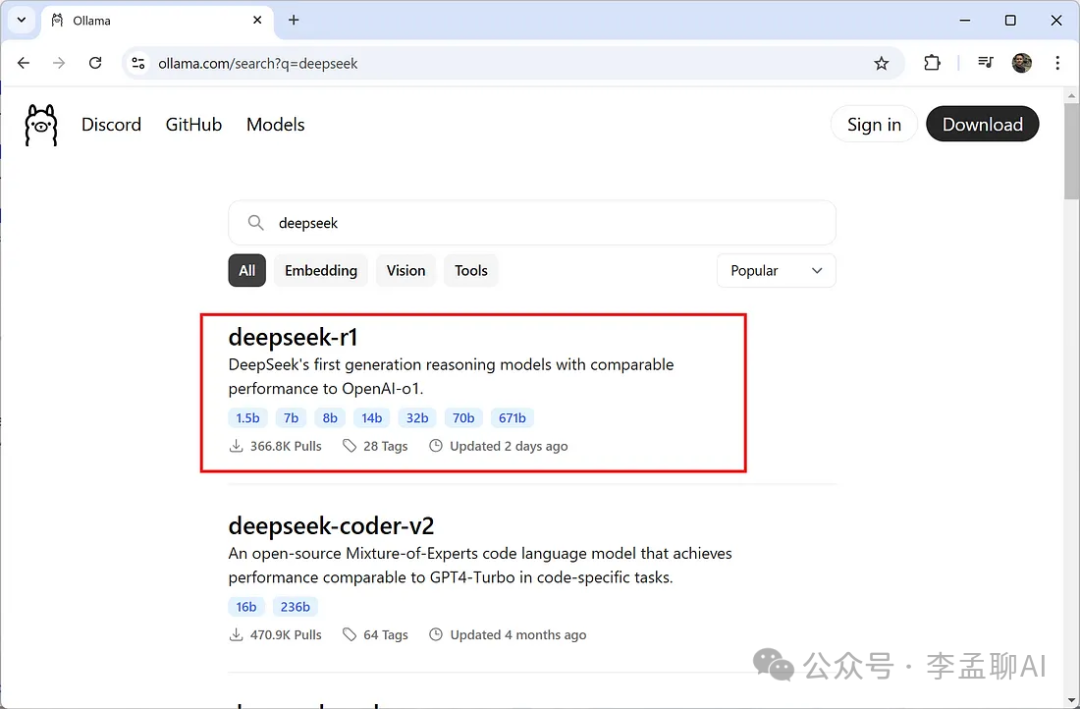
Task: Reload the page
Action: pyautogui.click(x=95, y=63)
